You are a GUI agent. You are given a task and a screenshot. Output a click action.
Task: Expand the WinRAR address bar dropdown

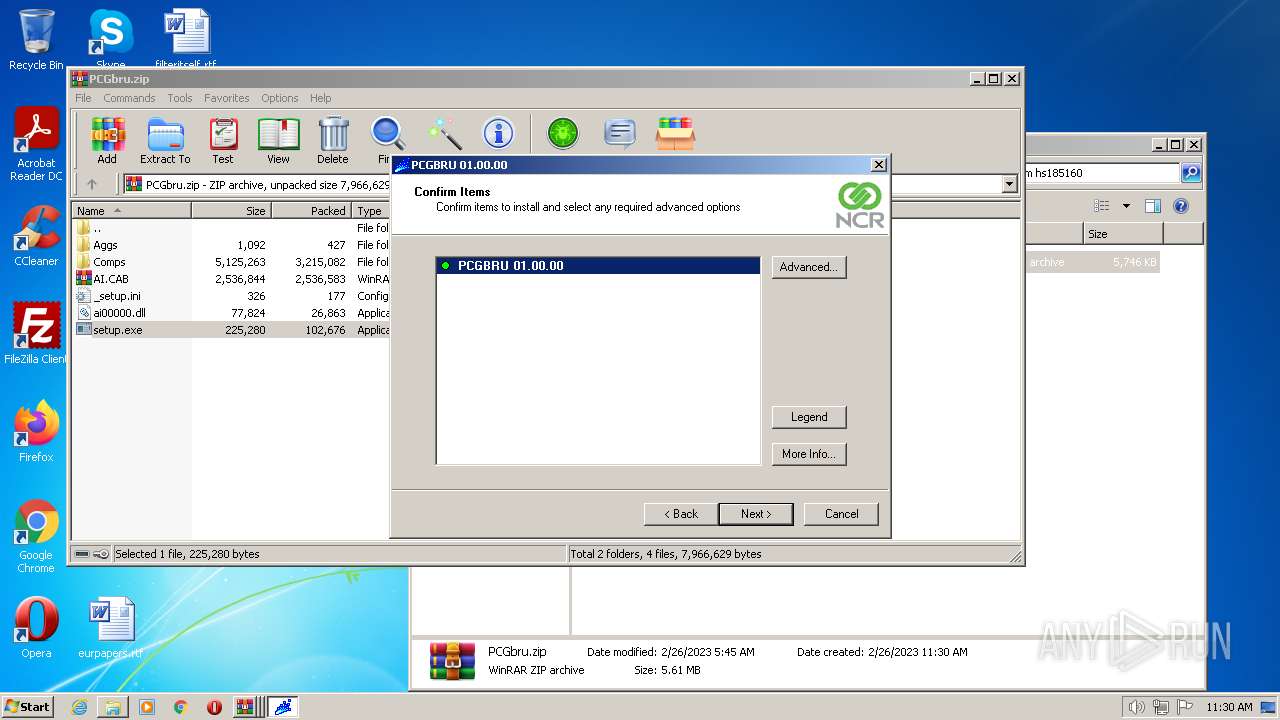(x=1009, y=184)
